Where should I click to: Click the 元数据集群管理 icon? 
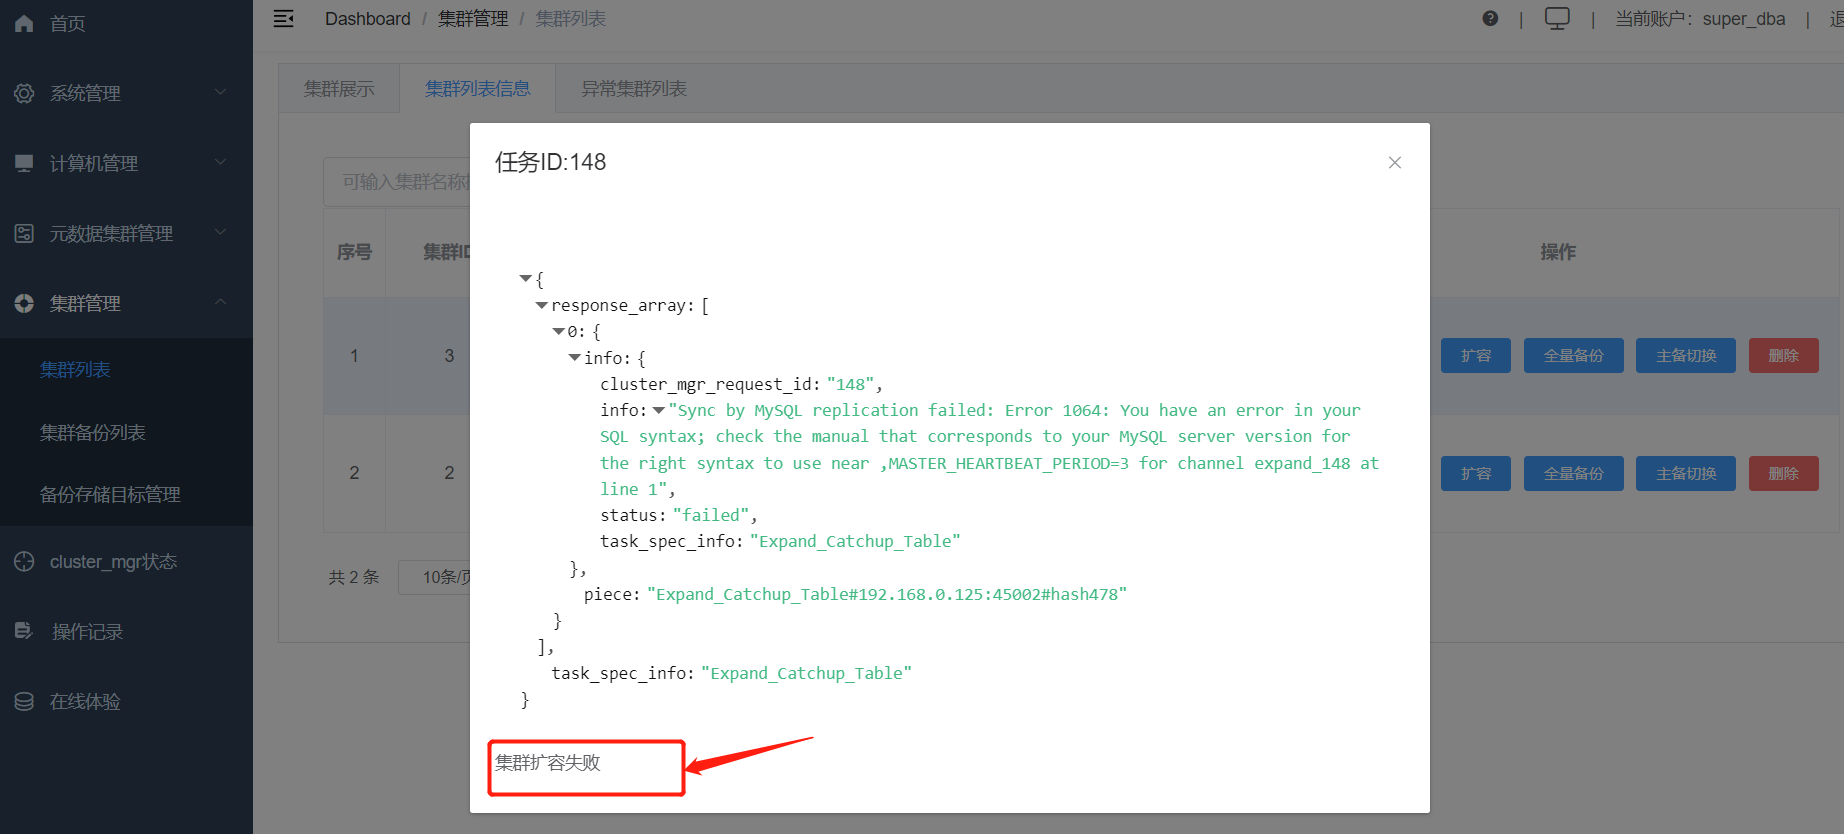point(24,233)
